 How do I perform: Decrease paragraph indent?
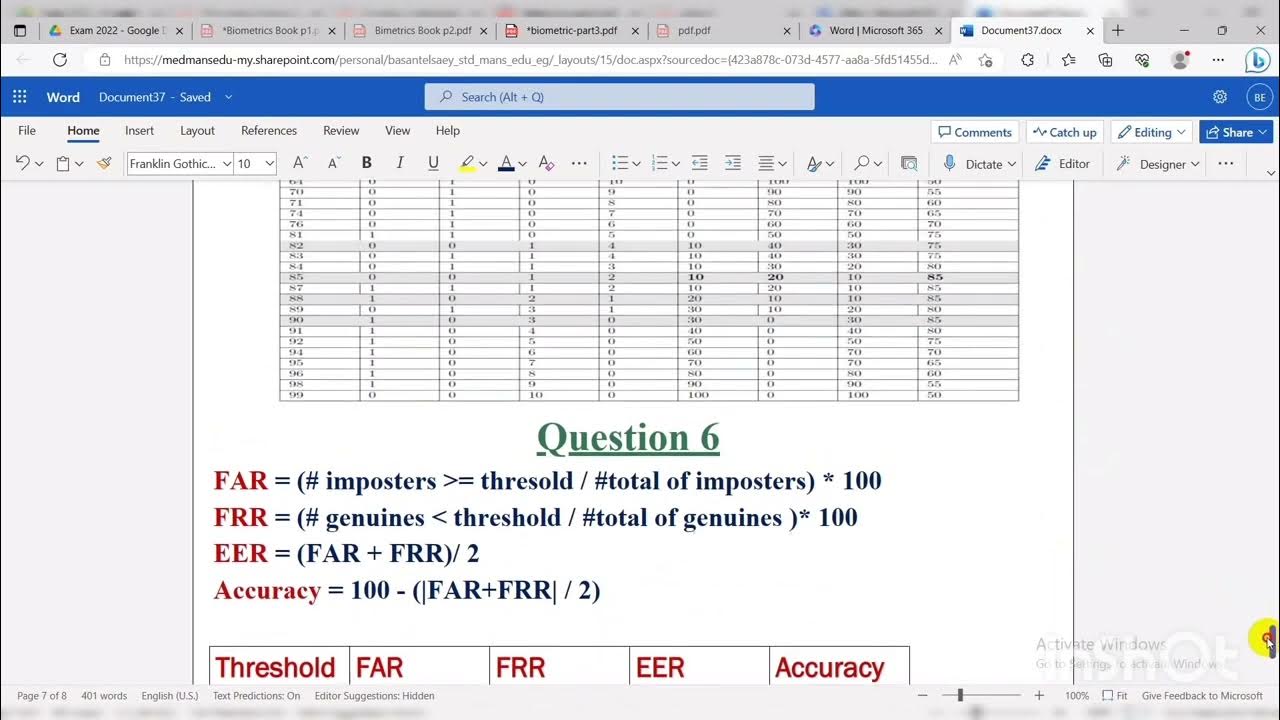click(x=700, y=163)
